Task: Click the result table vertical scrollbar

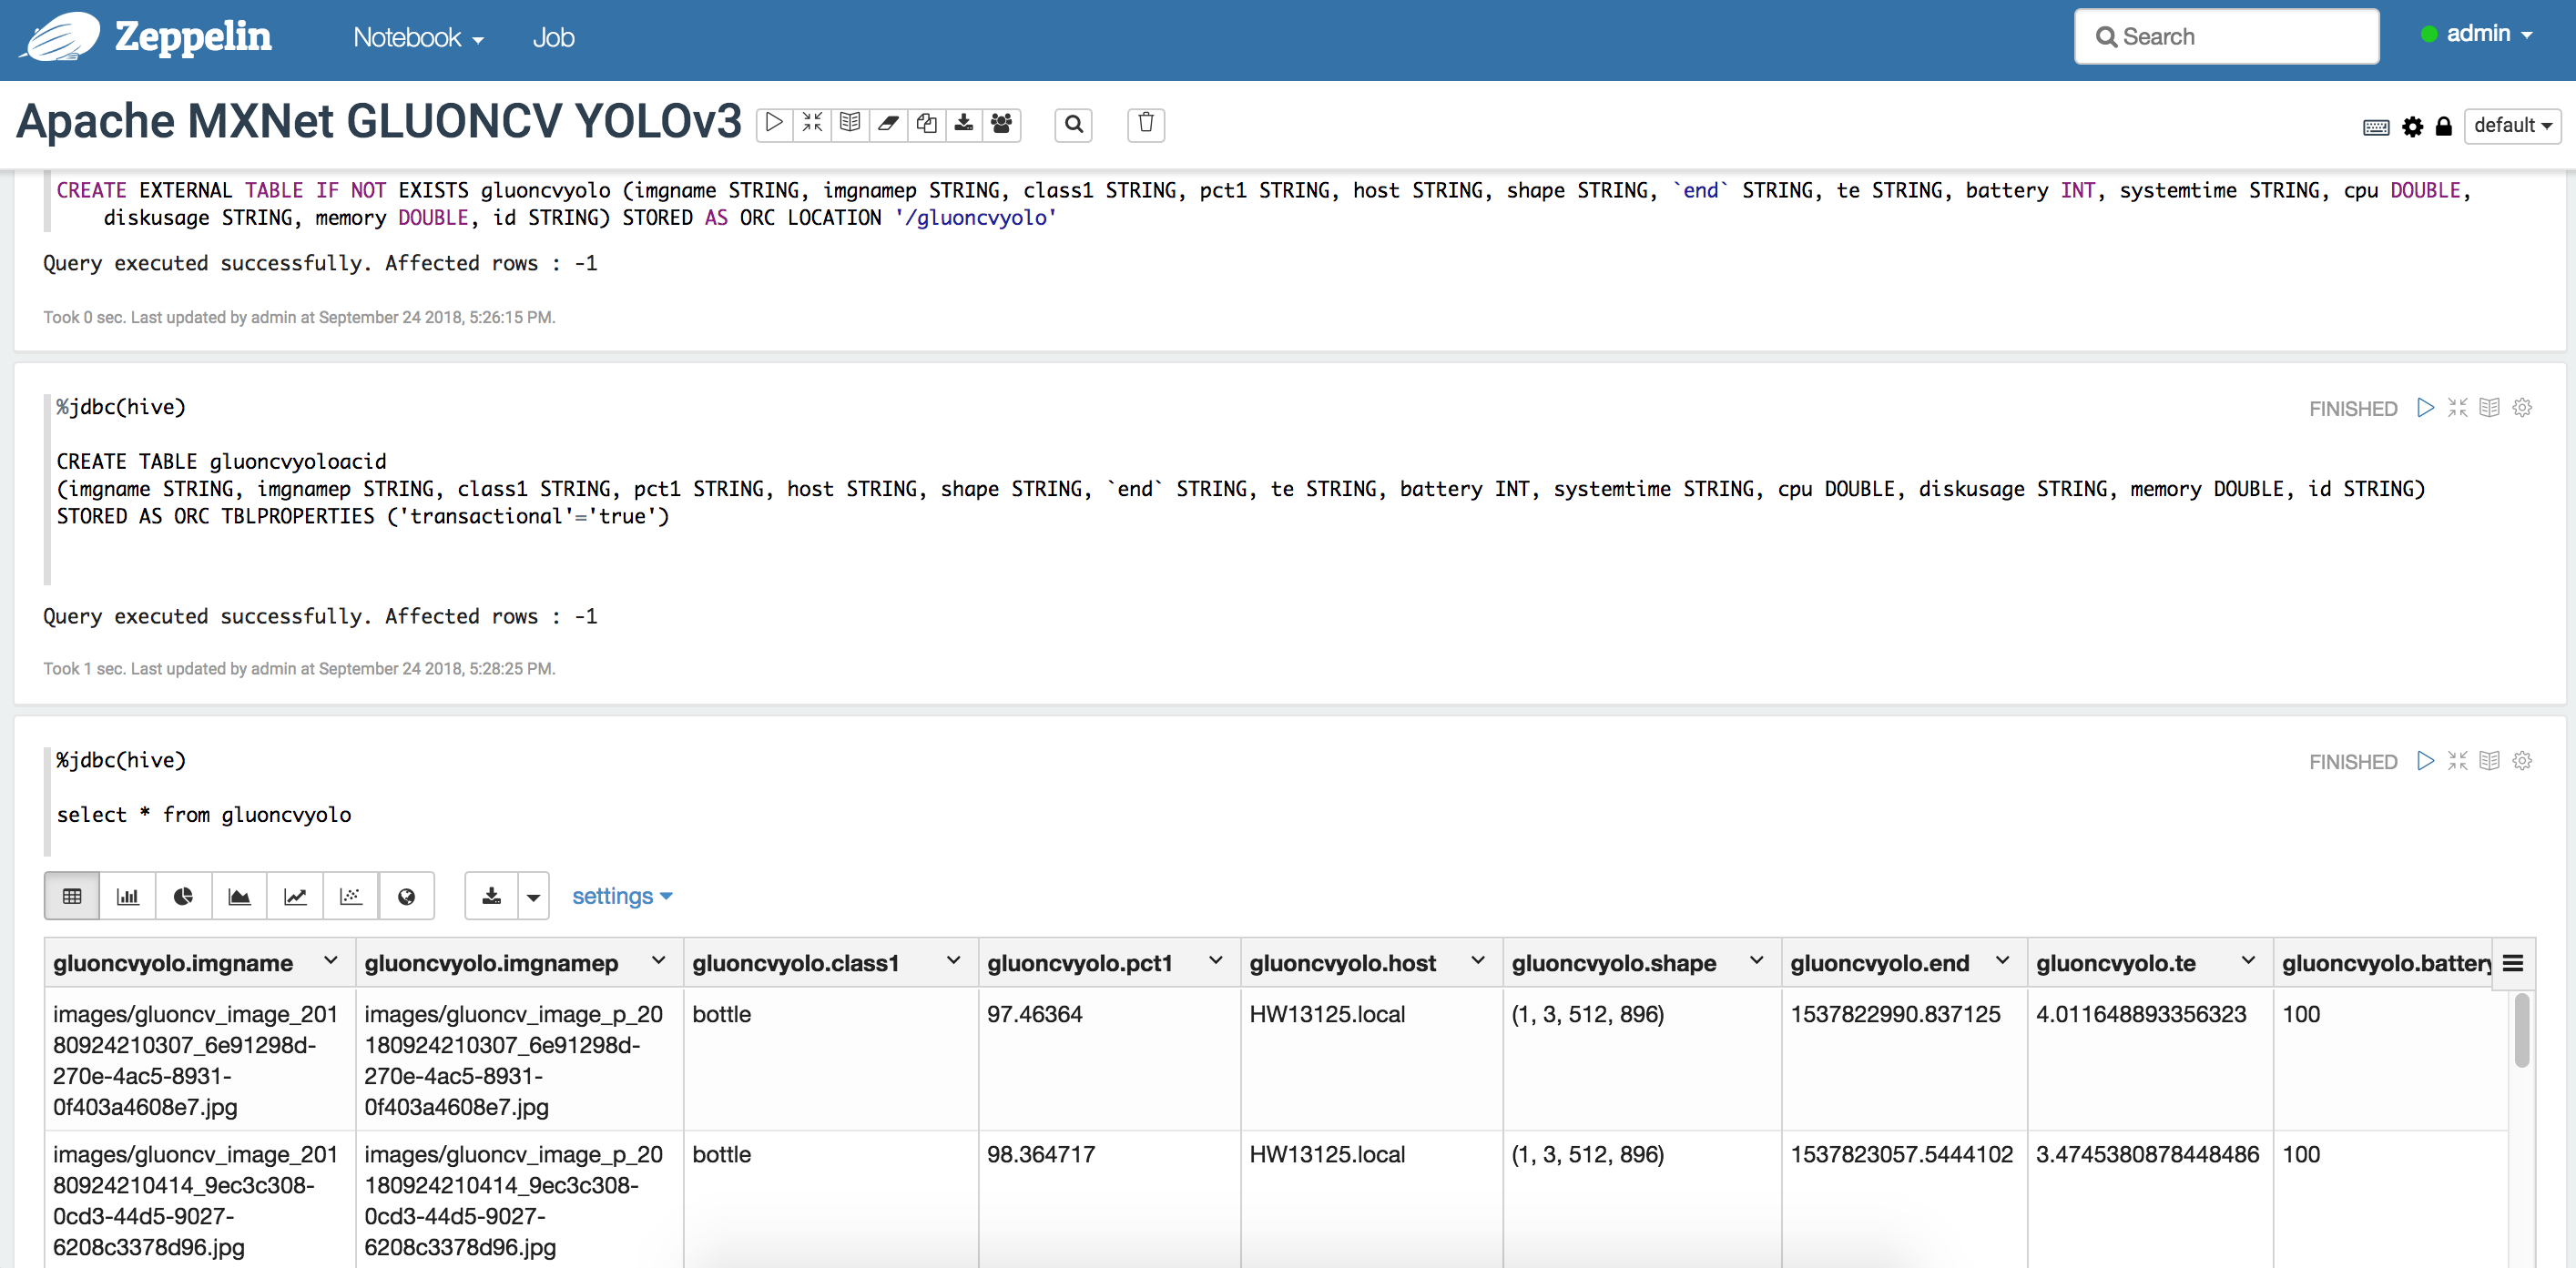Action: coord(2521,1030)
